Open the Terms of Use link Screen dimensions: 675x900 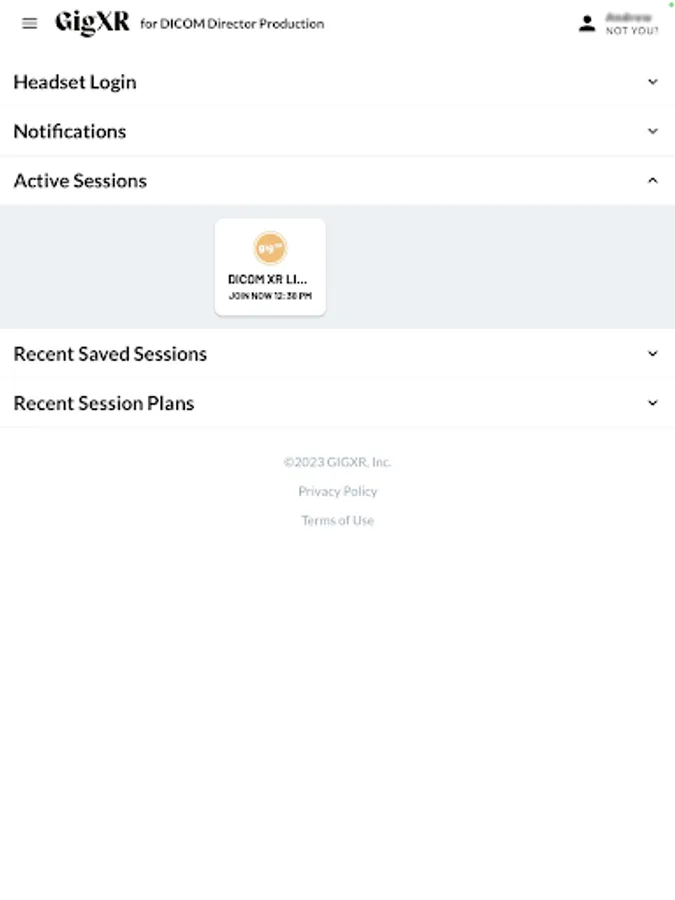pos(338,521)
